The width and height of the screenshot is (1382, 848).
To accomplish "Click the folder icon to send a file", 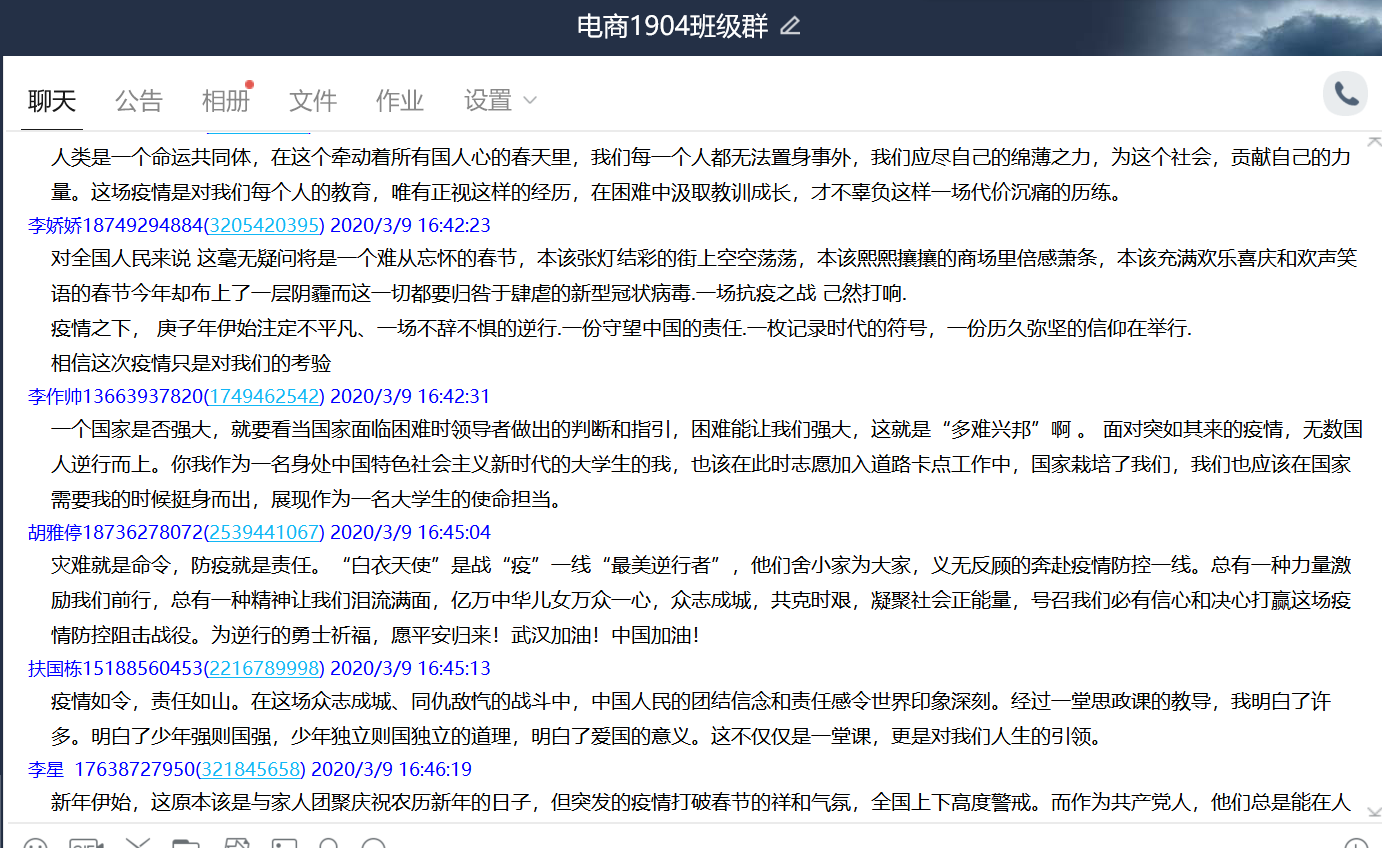I will click(x=186, y=843).
